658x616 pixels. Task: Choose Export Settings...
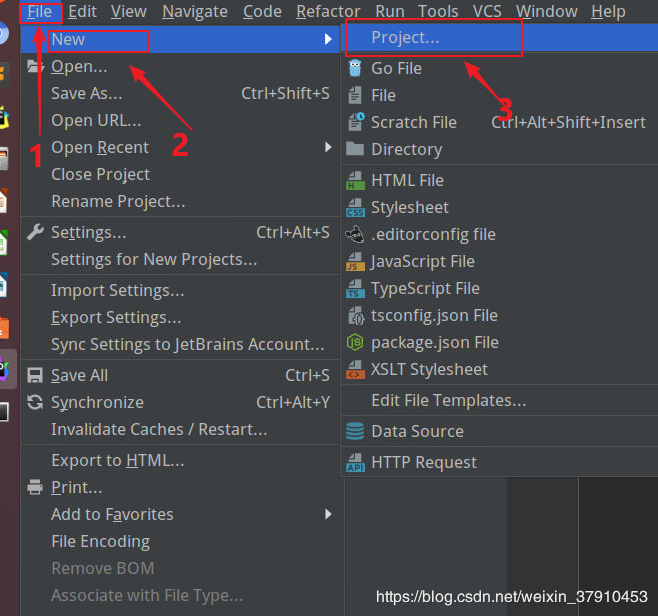180,317
